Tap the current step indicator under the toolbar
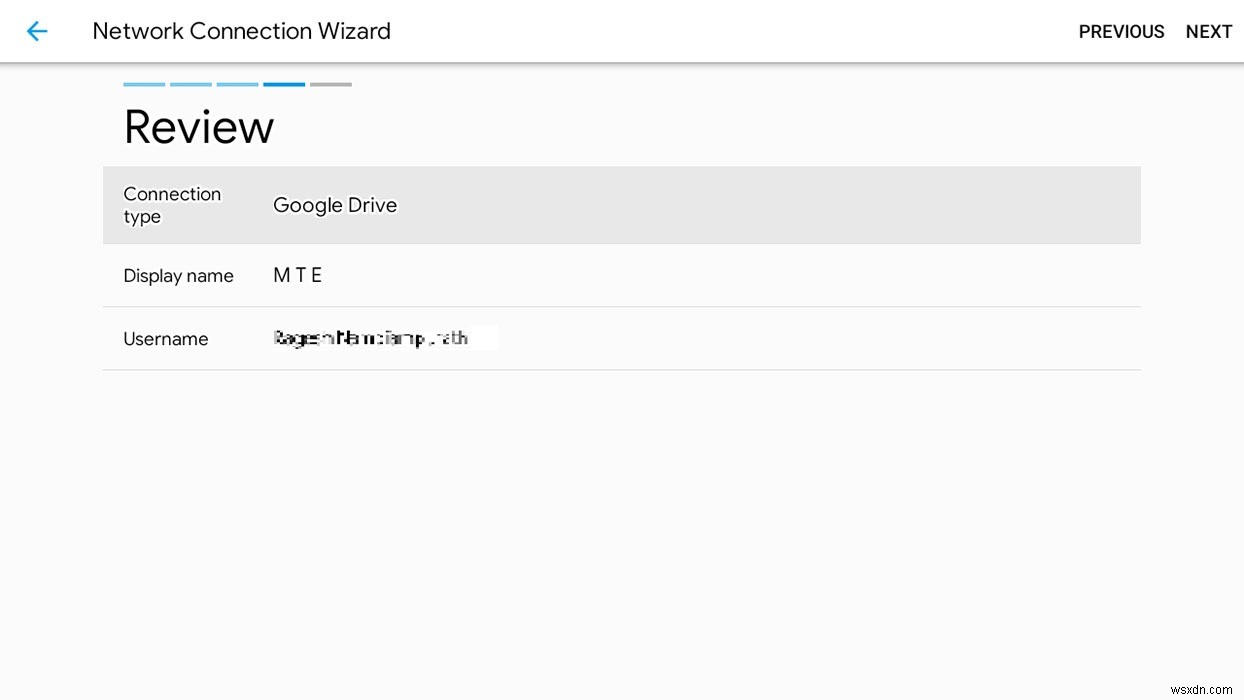 pos(283,85)
